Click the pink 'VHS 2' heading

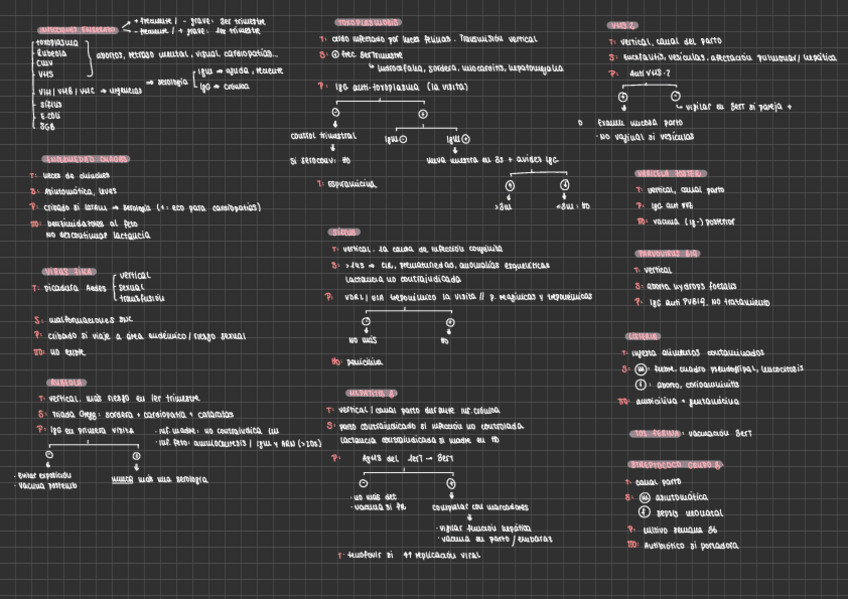tap(622, 25)
